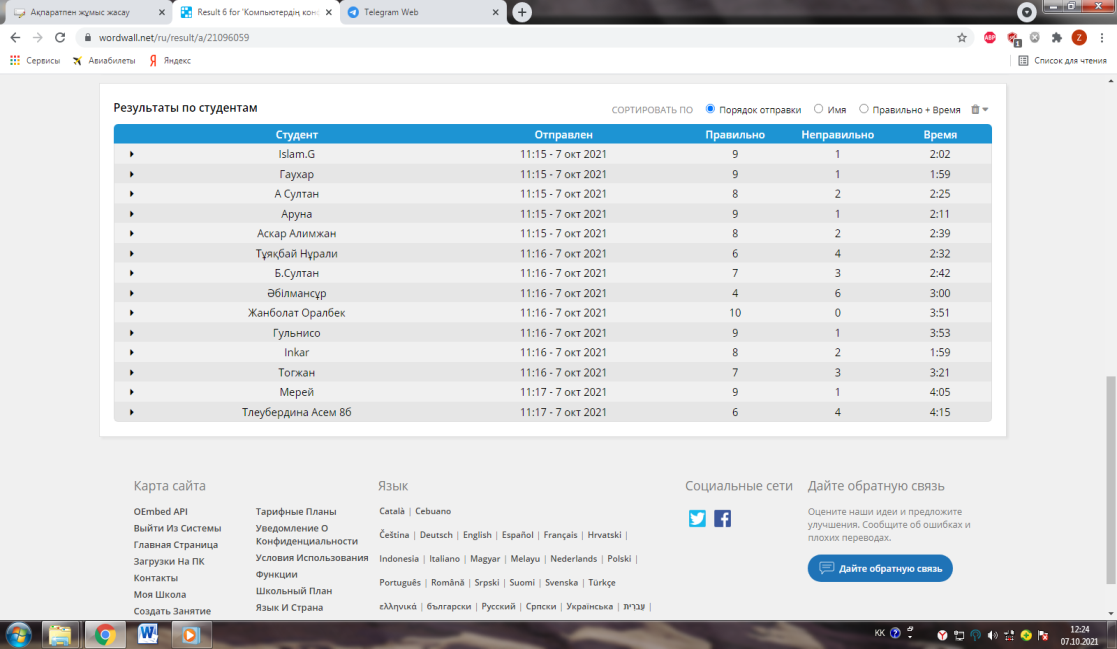Click the Жанболат Оралбек student name
Image resolution: width=1117 pixels, height=649 pixels.
[296, 313]
